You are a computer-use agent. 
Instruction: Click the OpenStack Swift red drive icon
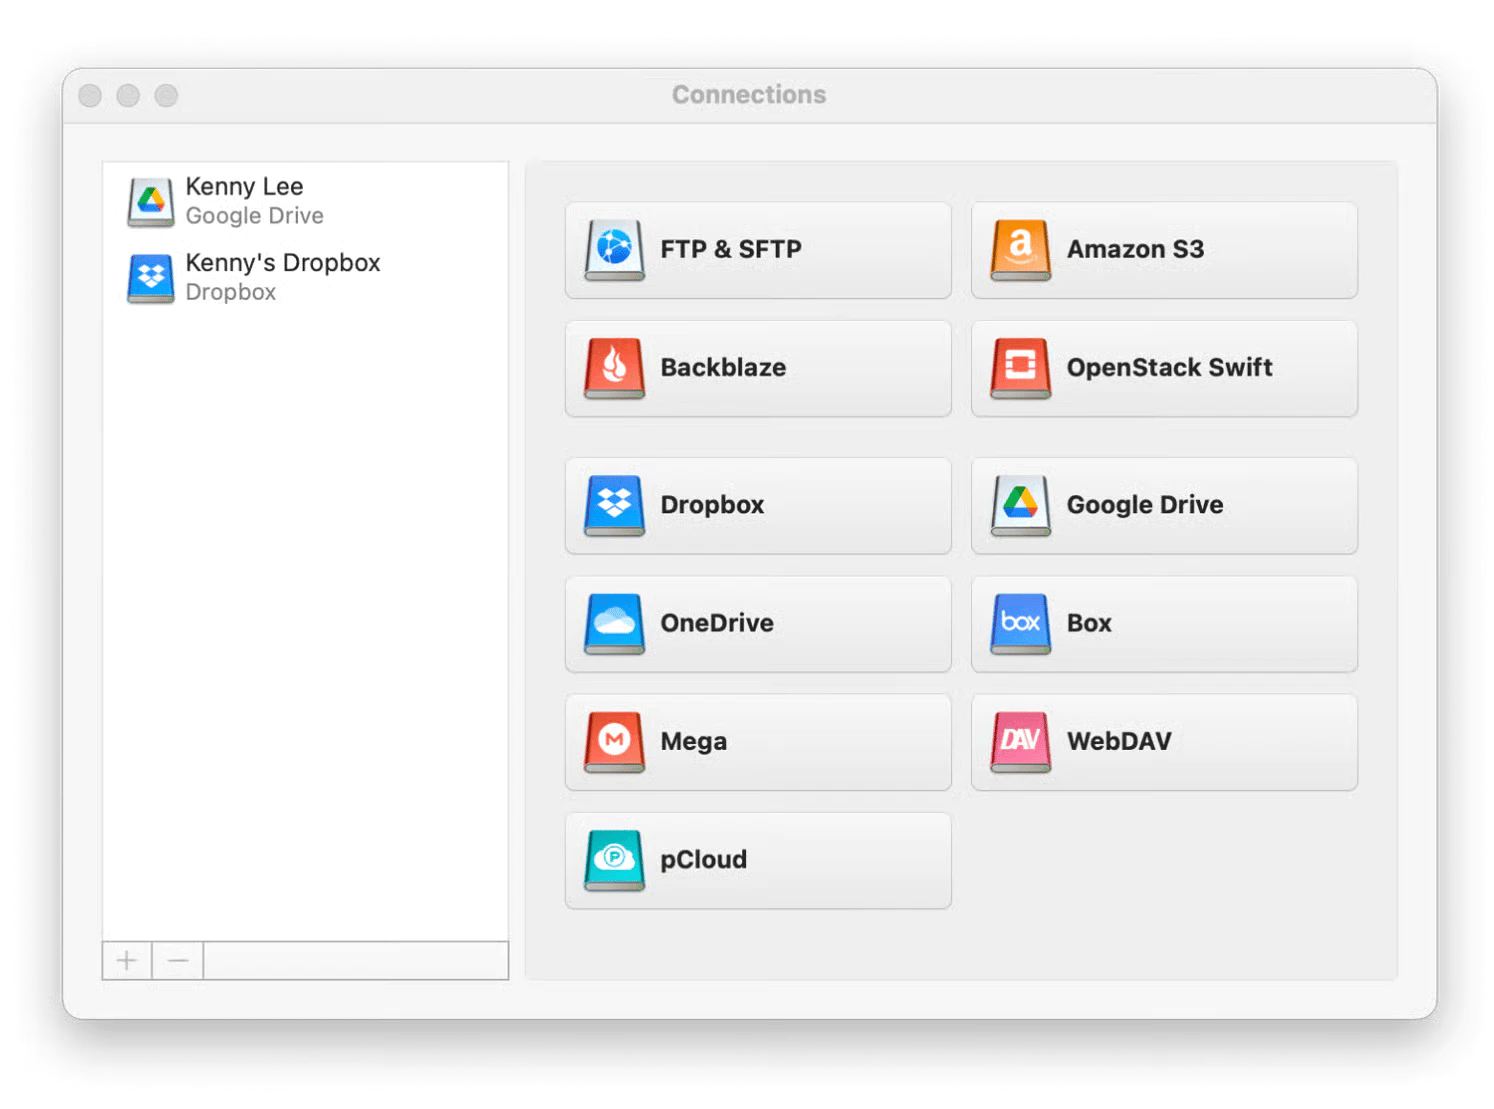pos(1020,367)
